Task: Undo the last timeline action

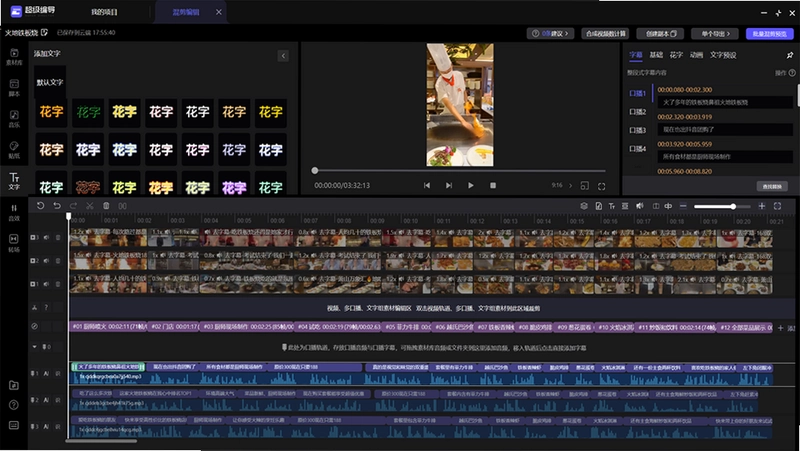Action: 57,206
